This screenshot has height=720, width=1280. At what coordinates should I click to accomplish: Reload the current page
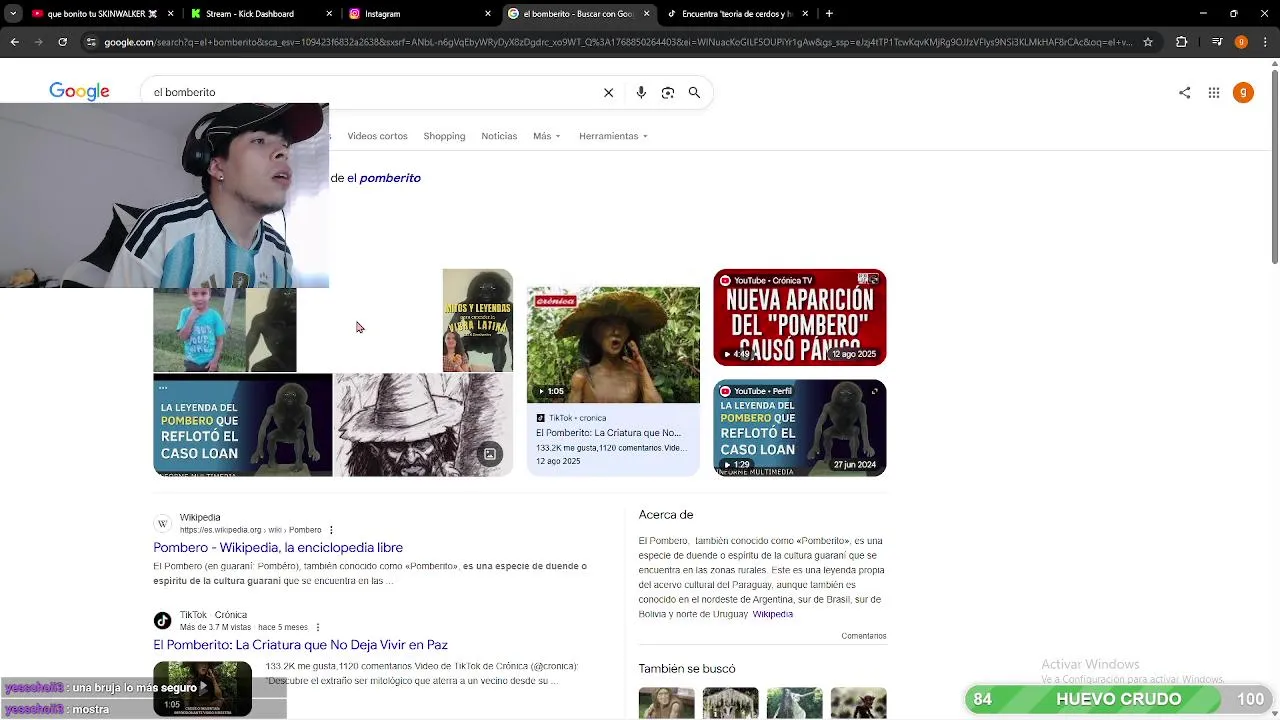point(62,42)
